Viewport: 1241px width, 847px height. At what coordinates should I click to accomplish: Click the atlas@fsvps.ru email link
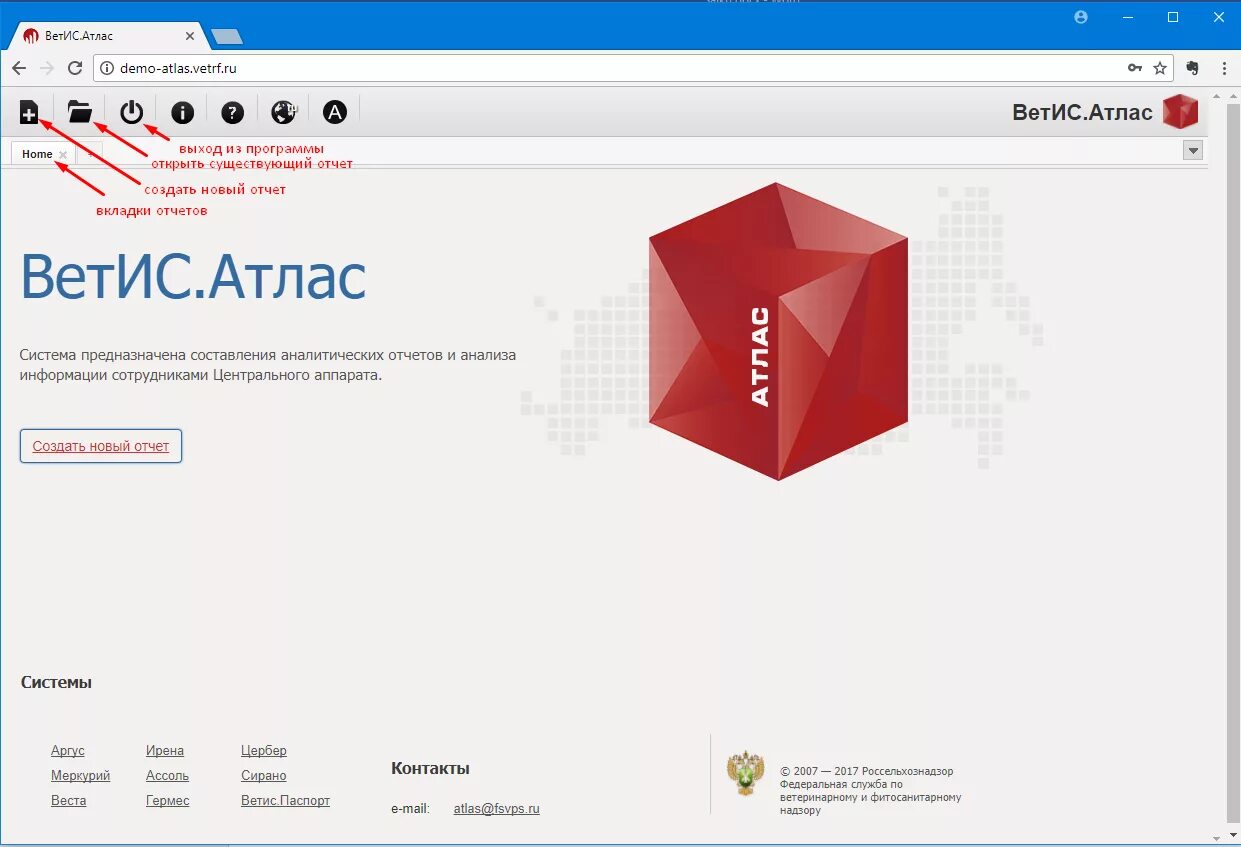496,808
